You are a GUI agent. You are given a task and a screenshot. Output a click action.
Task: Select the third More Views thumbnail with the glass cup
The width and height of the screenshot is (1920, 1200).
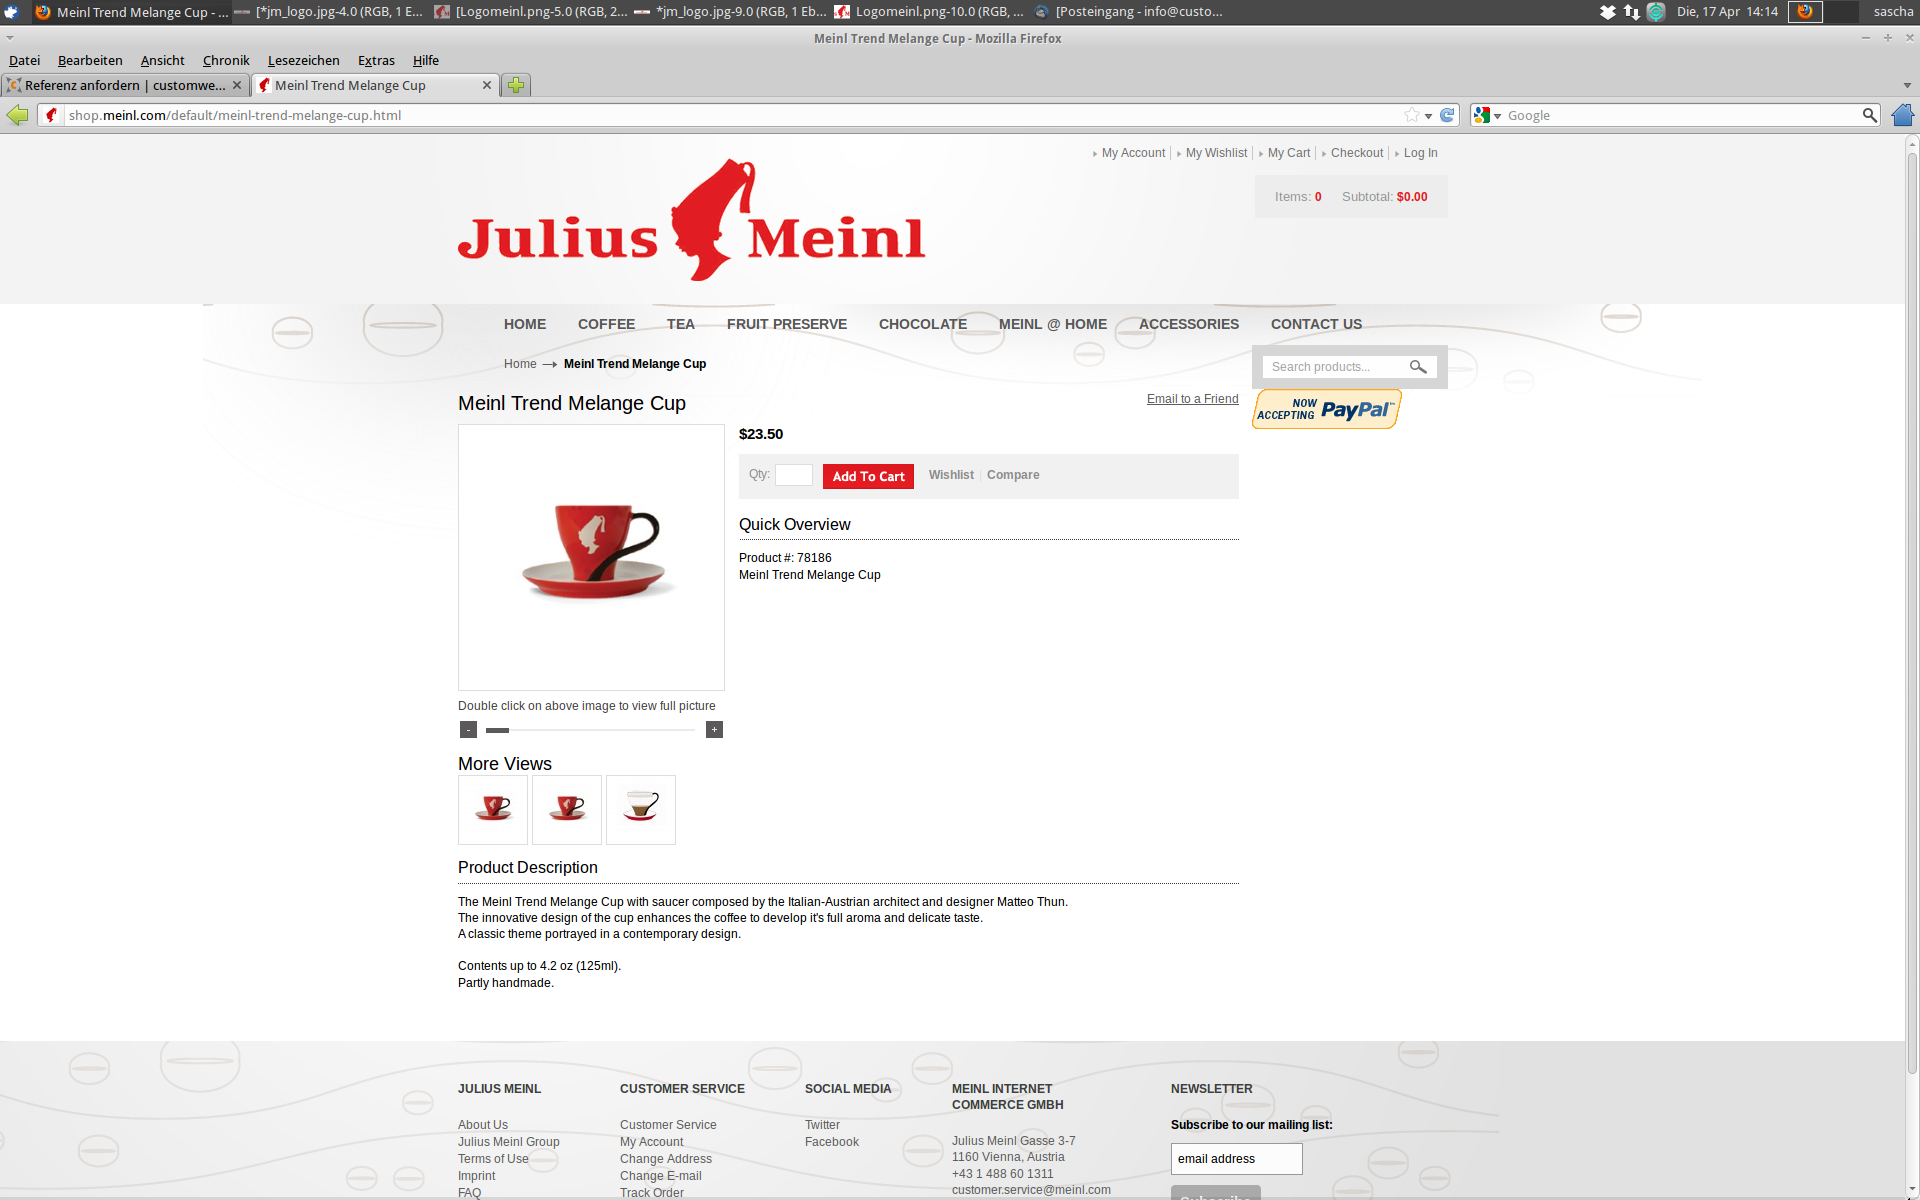[641, 810]
